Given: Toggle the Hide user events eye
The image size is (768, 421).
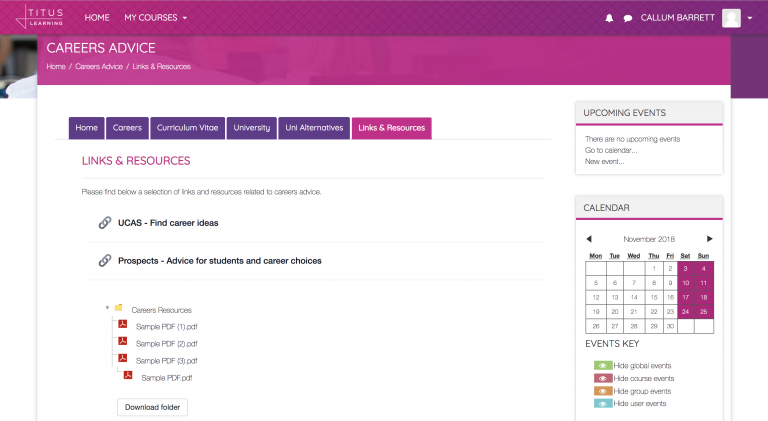Looking at the screenshot, I should tap(603, 403).
